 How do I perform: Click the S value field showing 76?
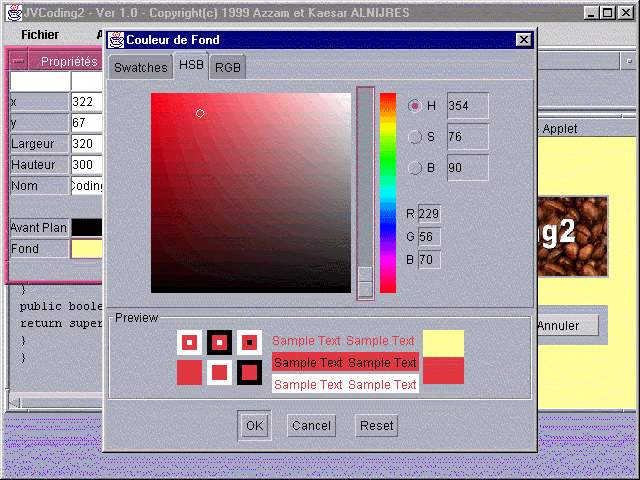pos(468,137)
